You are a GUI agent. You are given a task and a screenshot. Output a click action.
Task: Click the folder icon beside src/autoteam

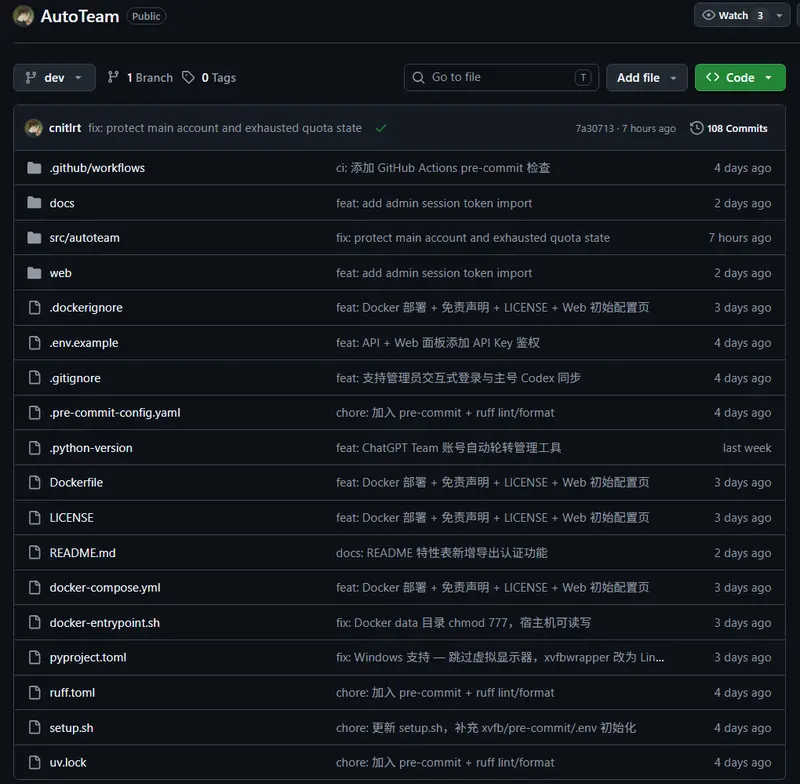(34, 238)
